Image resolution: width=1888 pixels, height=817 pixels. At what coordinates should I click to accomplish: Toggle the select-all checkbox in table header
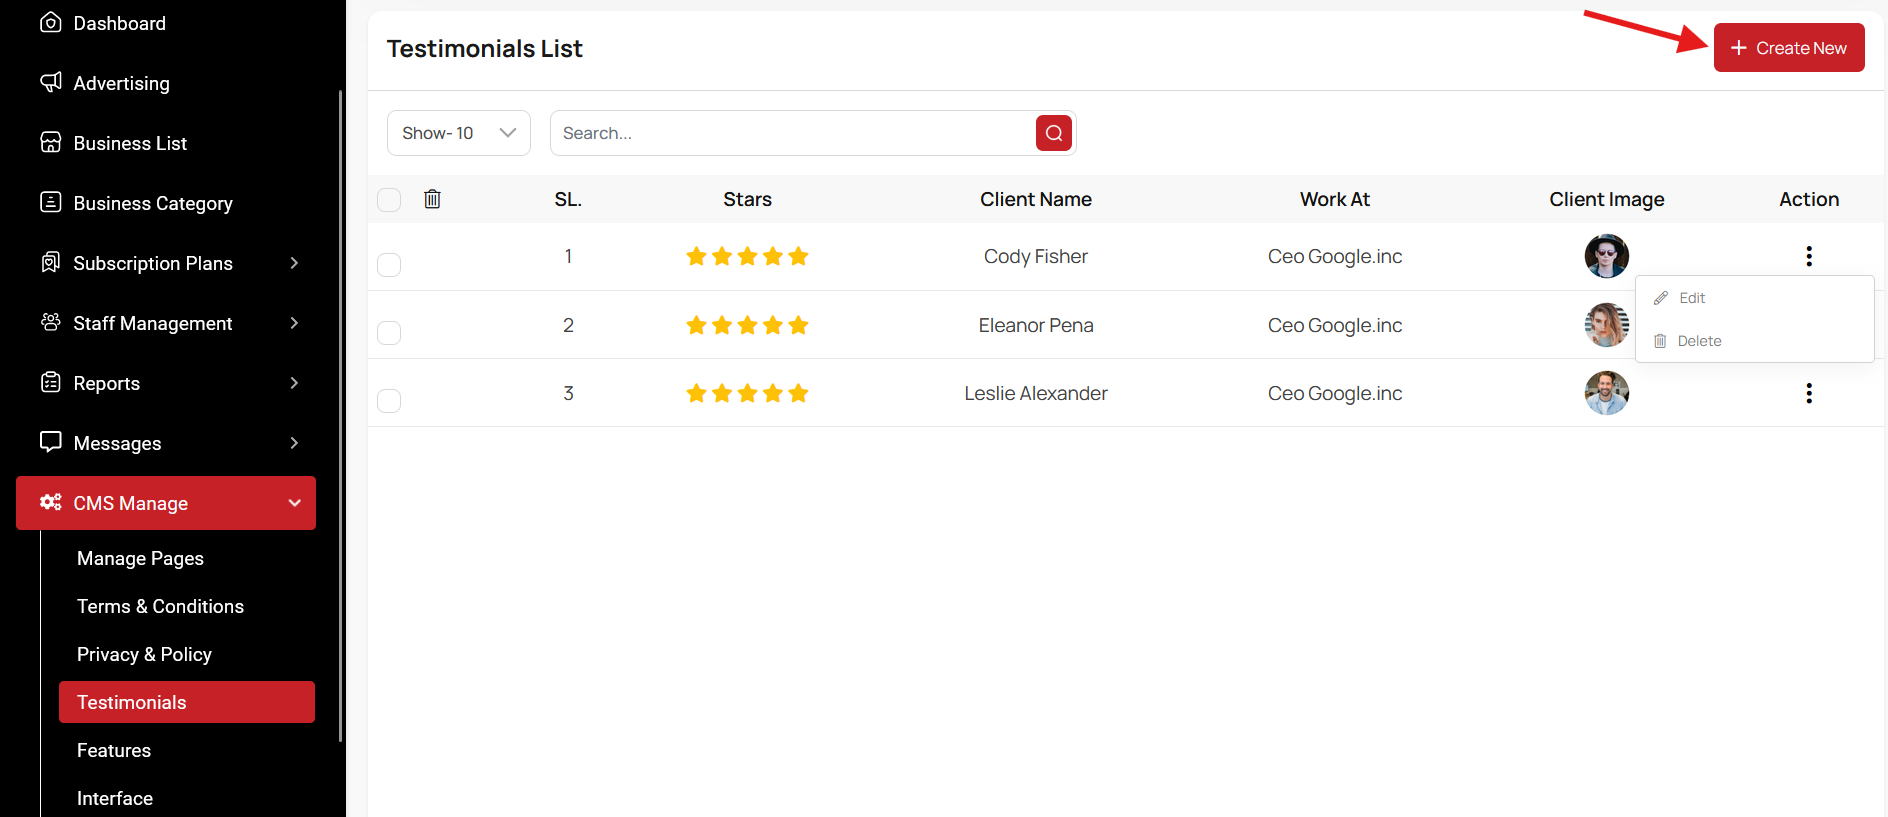[x=389, y=200]
